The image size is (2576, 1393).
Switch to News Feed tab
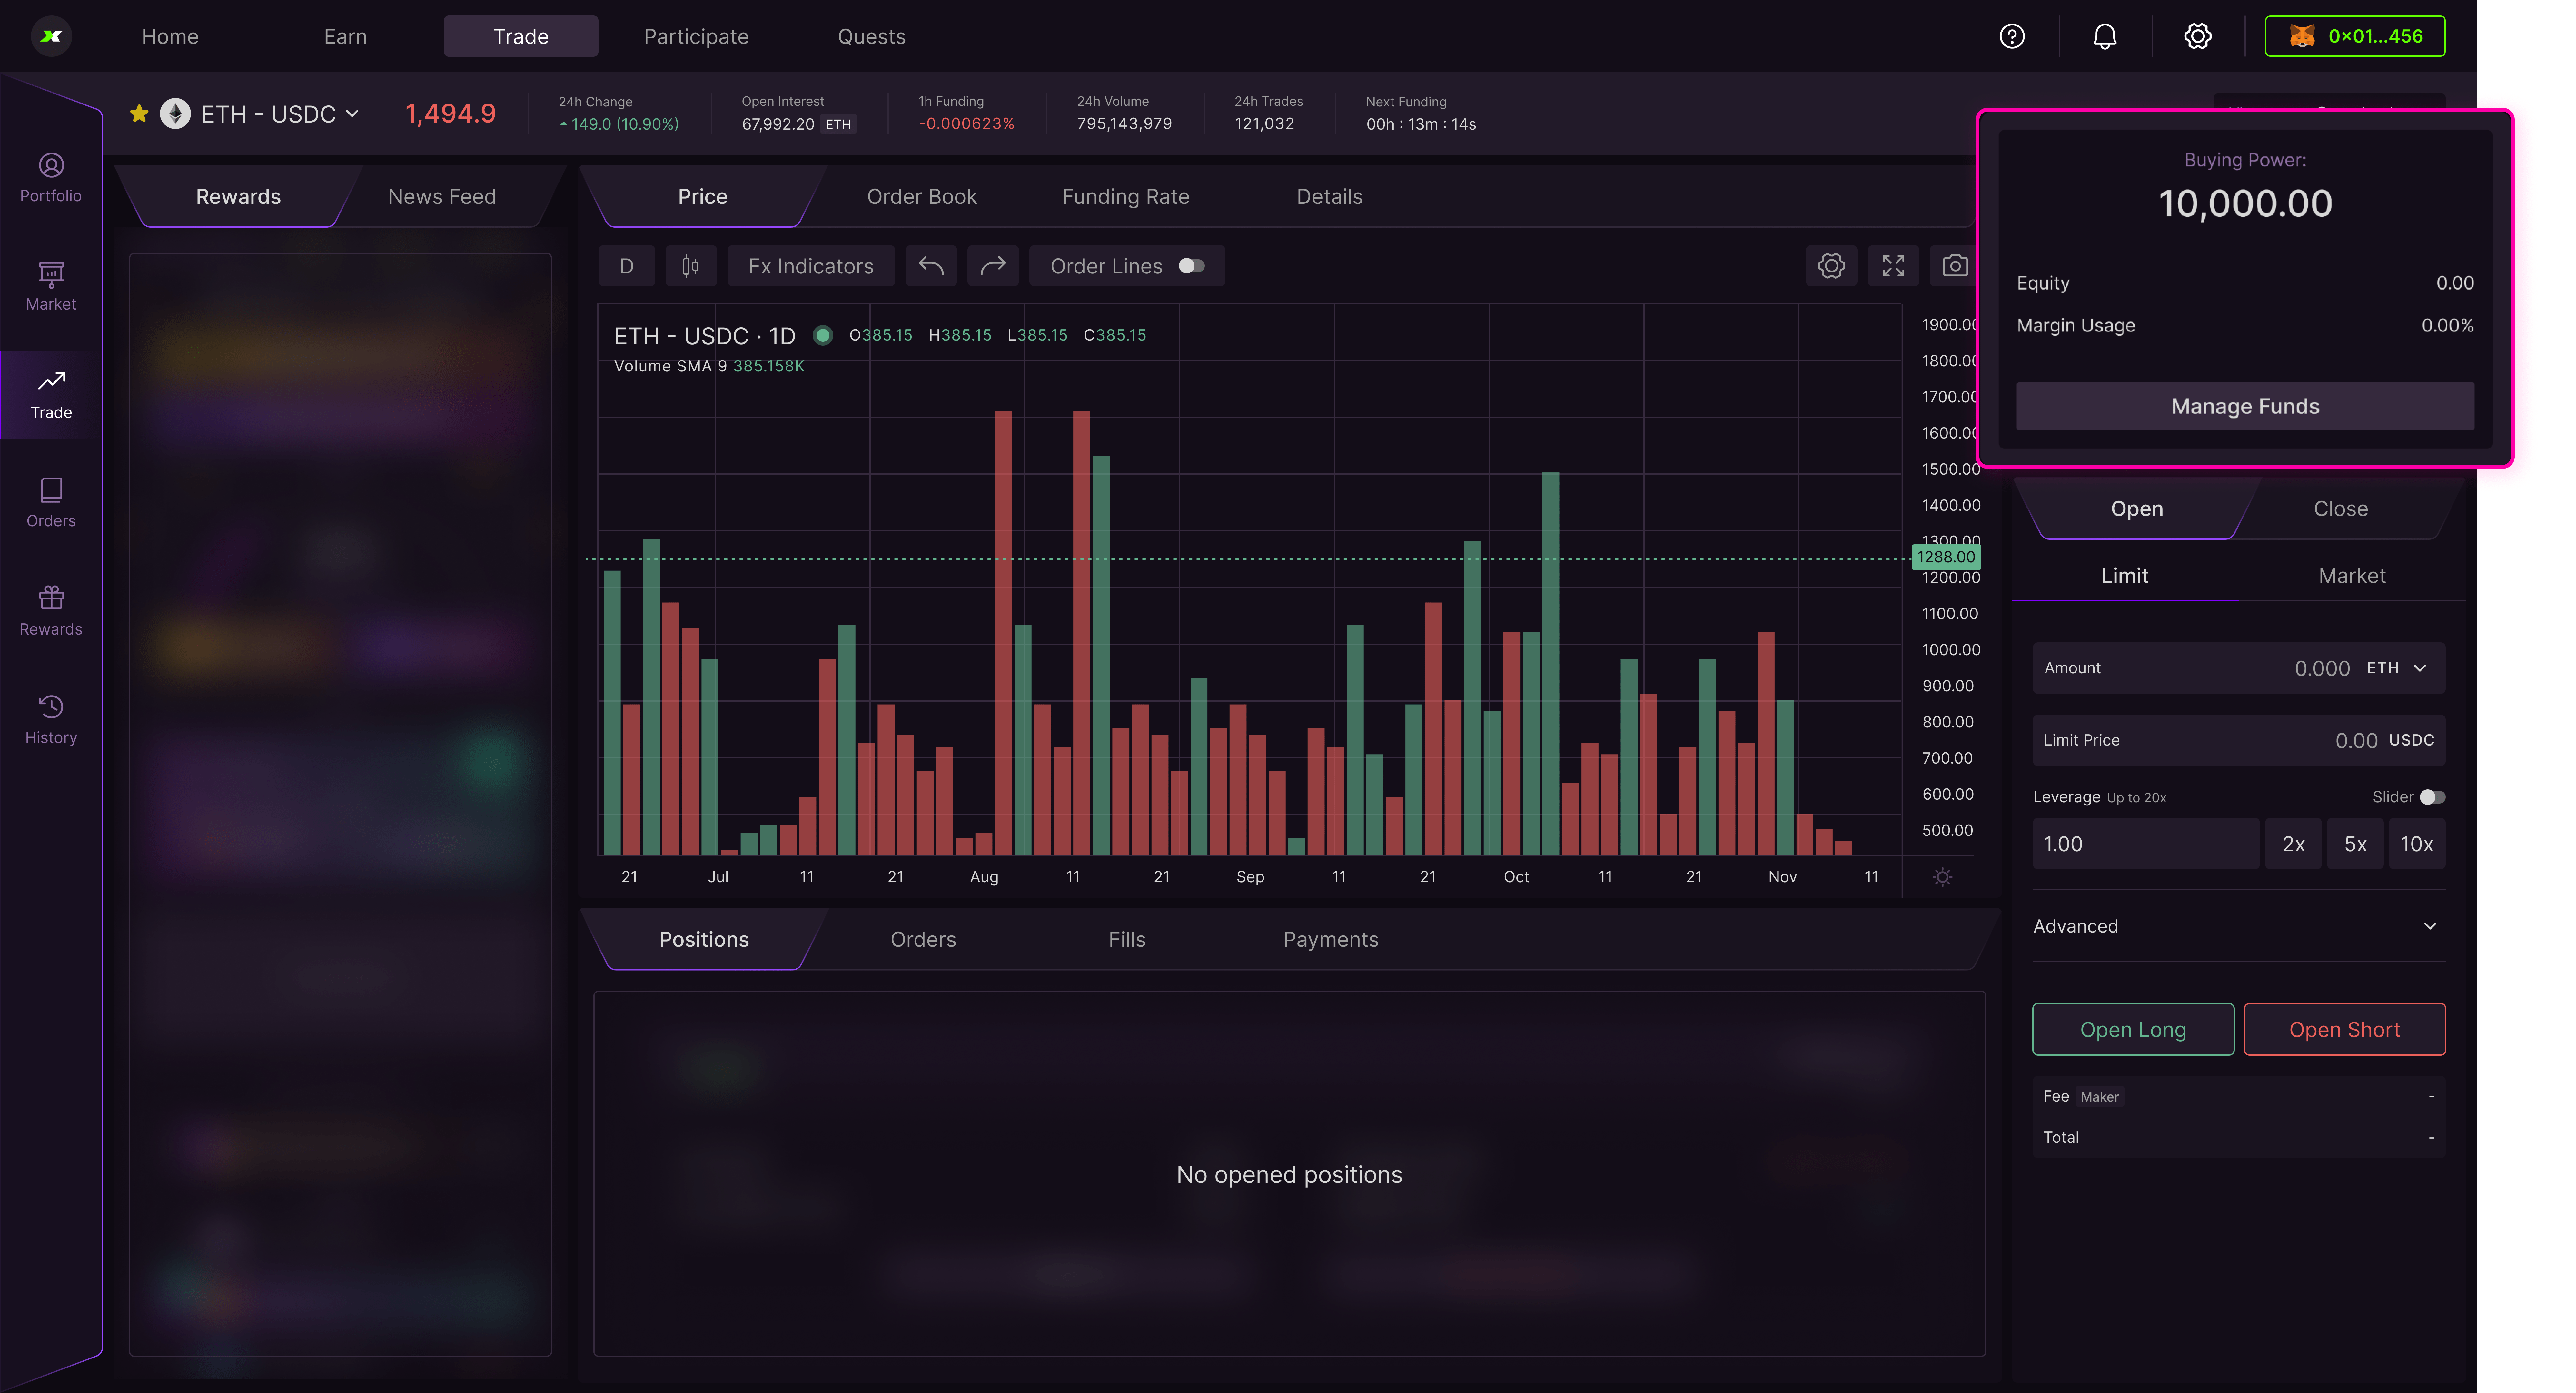442,197
